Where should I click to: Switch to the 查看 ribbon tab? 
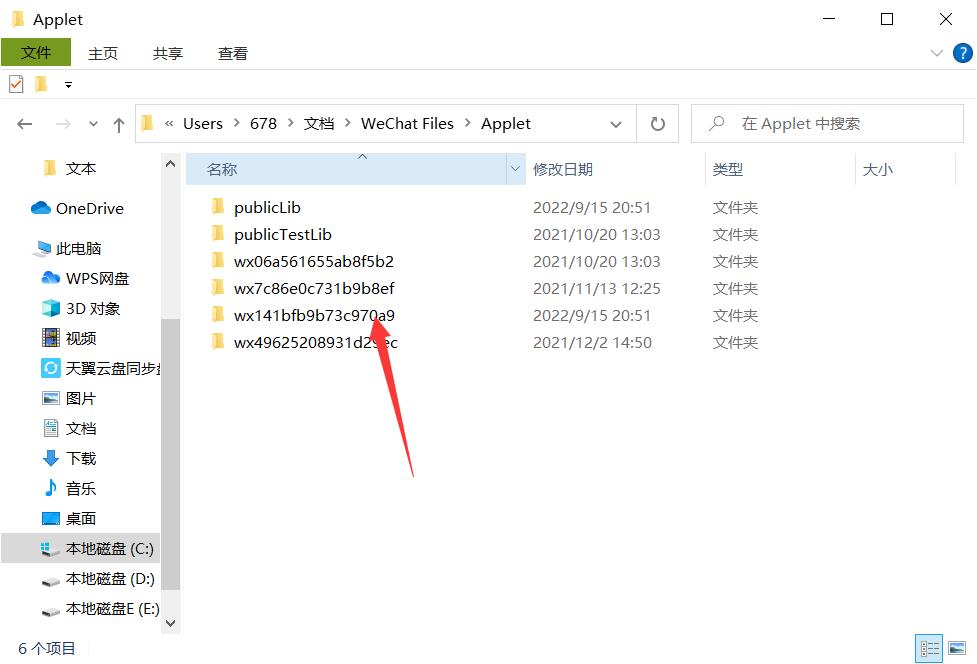(232, 54)
